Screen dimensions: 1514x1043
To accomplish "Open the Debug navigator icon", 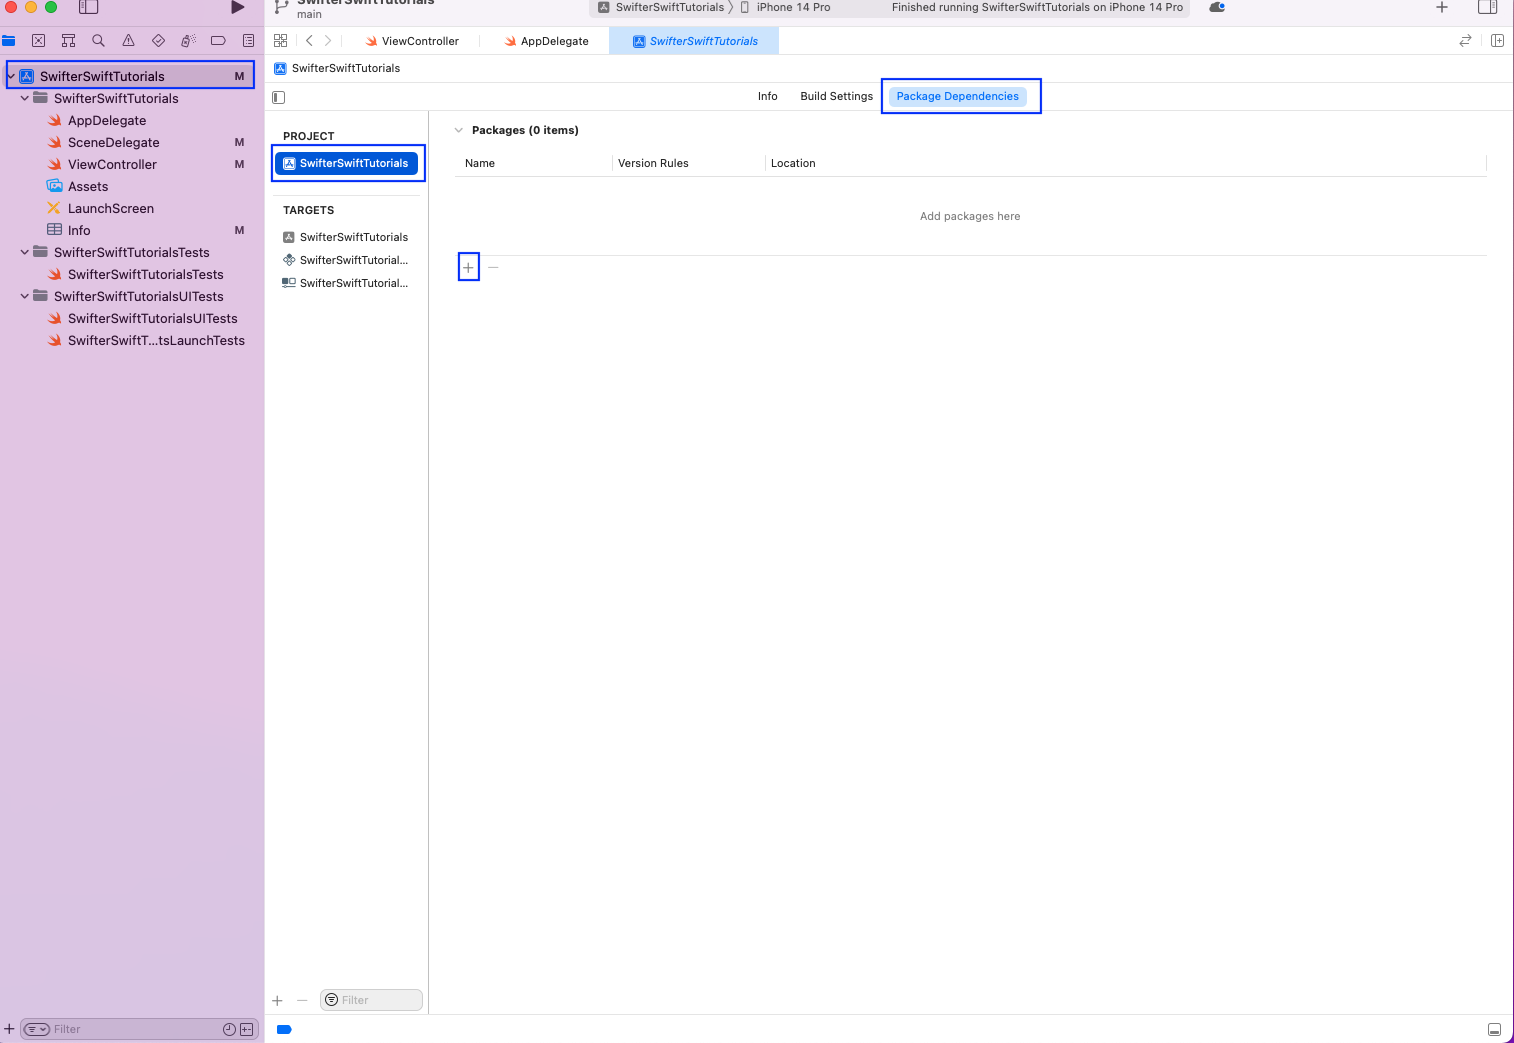I will click(188, 41).
